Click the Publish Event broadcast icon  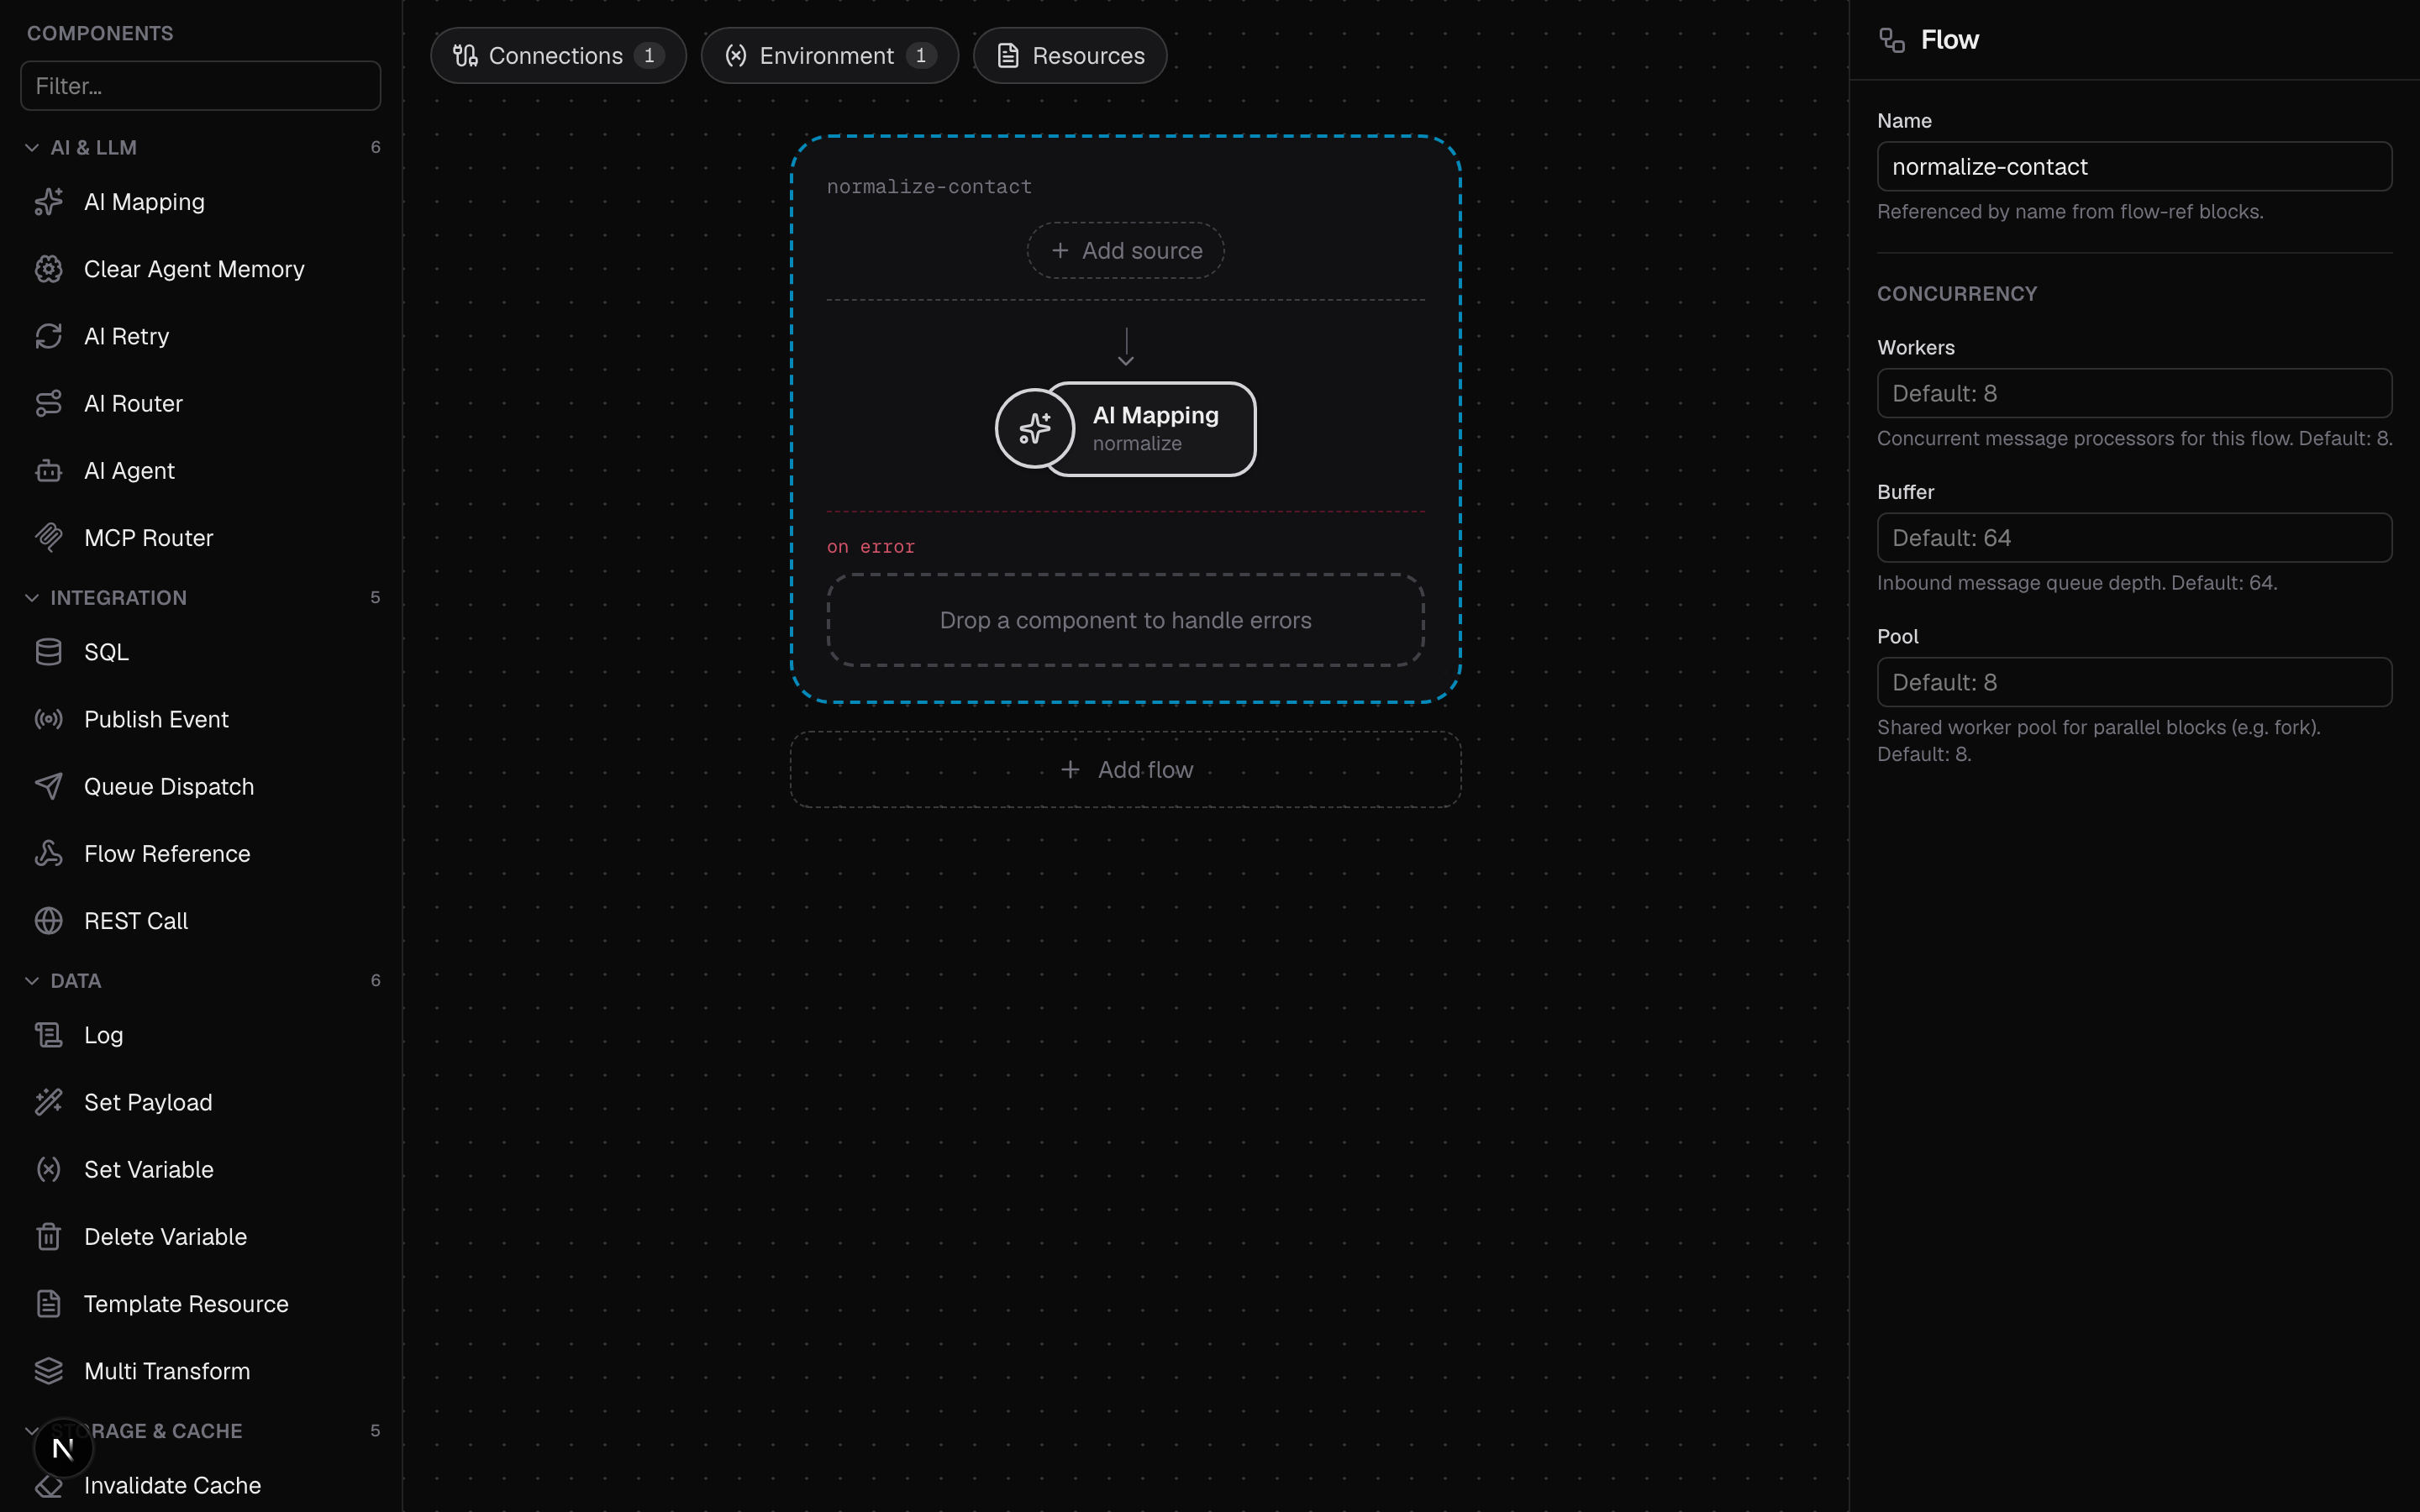click(x=48, y=719)
